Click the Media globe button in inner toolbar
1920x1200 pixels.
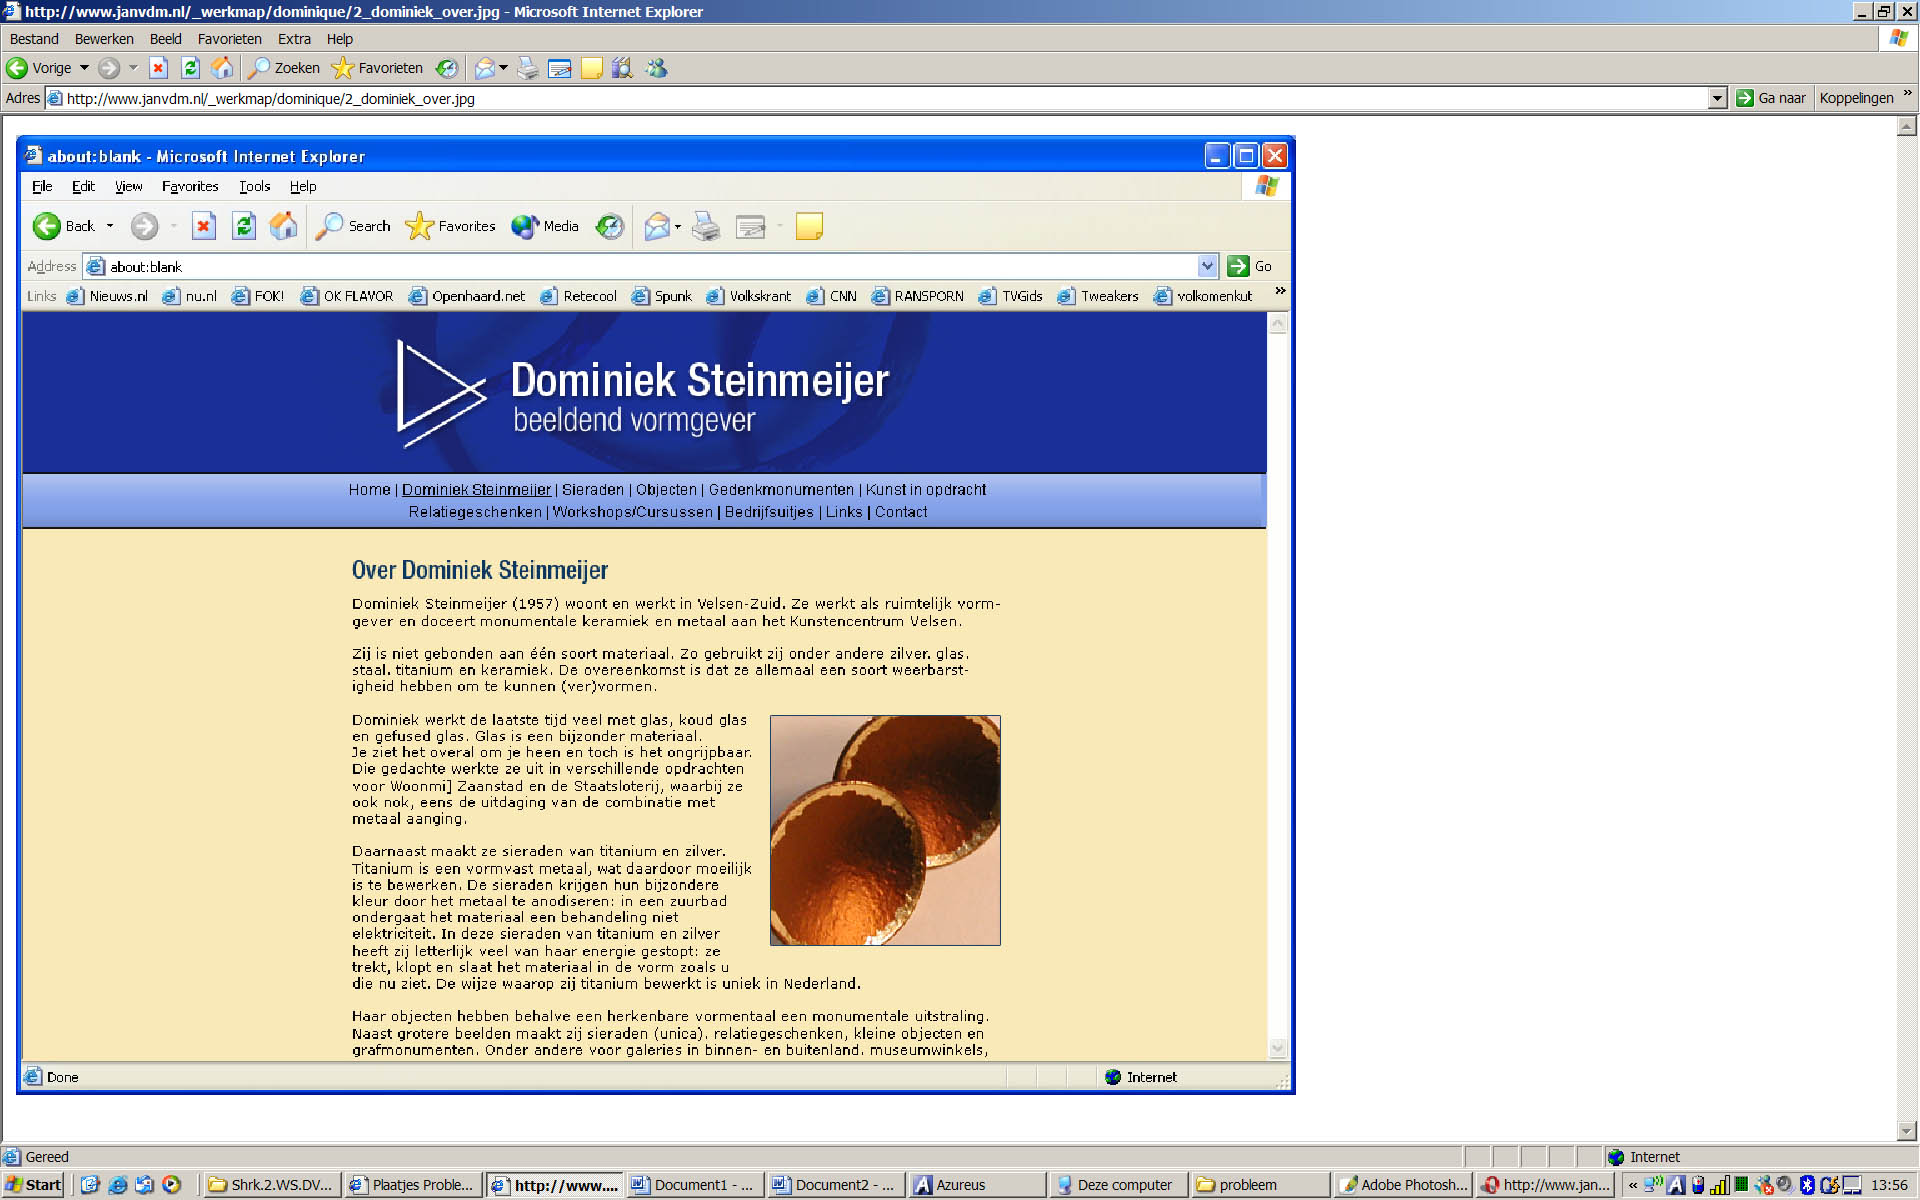click(545, 226)
